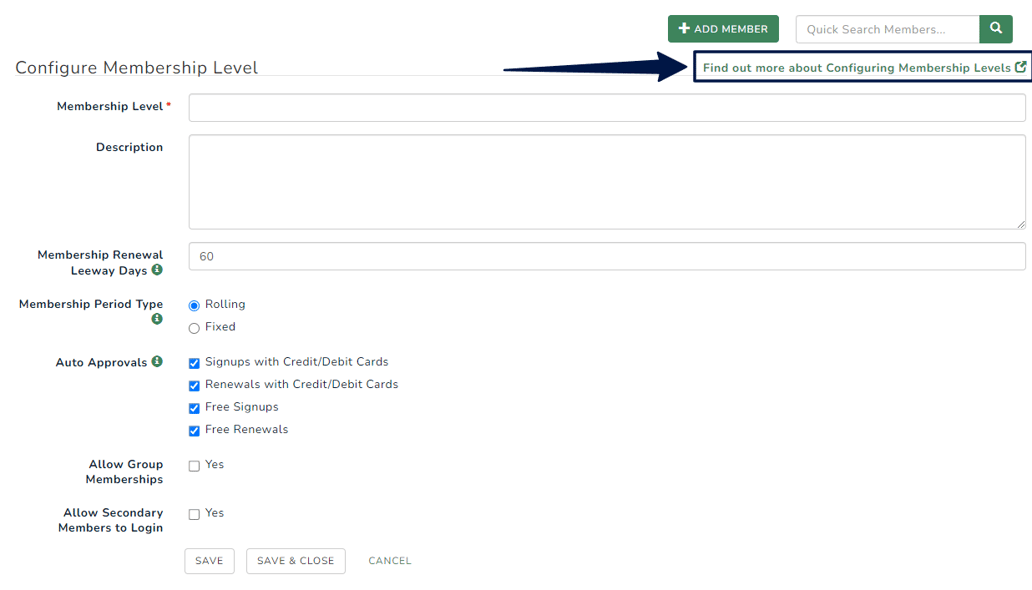Click the plus icon on Add Member
The width and height of the screenshot is (1032, 590).
(x=682, y=28)
